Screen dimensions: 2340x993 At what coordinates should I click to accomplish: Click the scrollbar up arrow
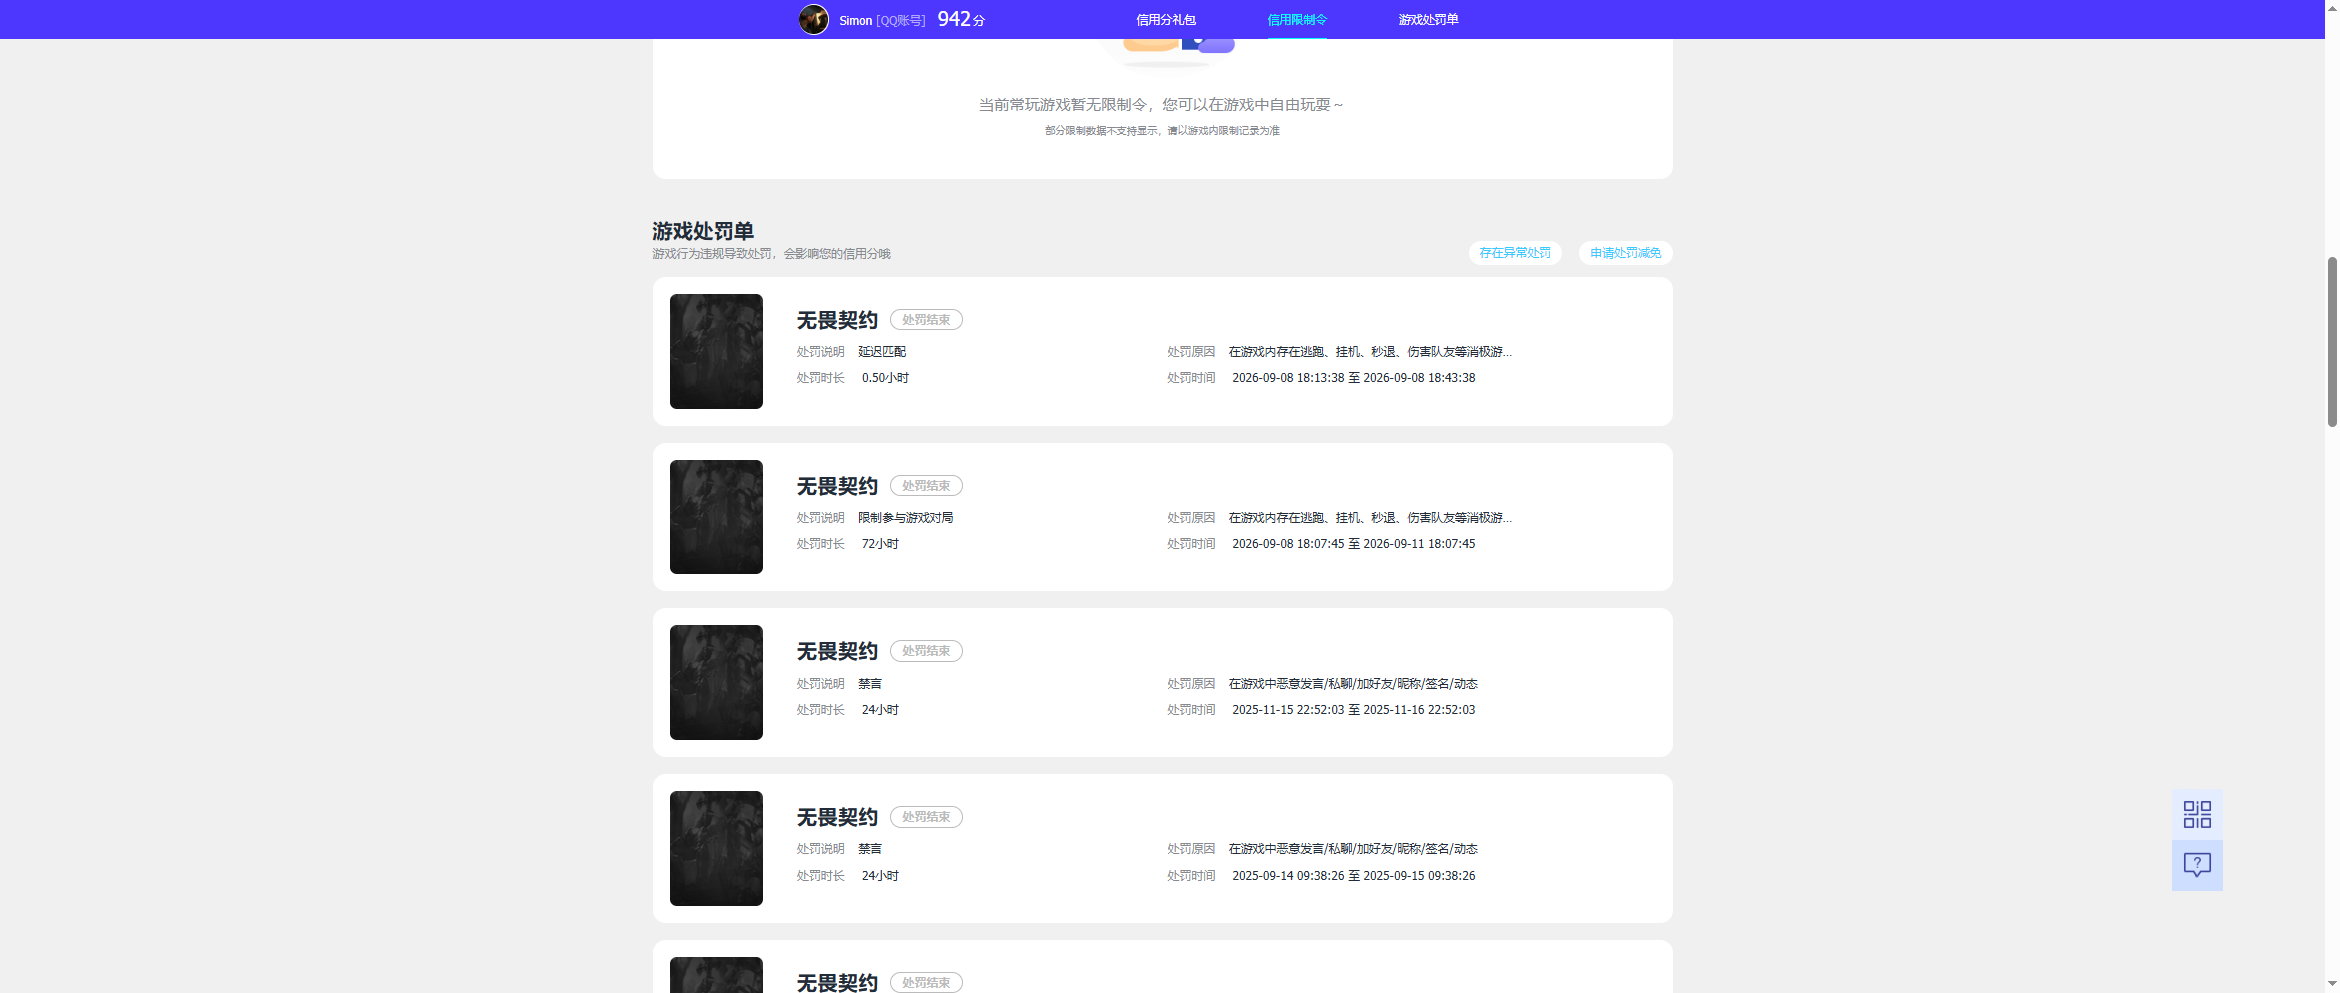pos(2332,8)
